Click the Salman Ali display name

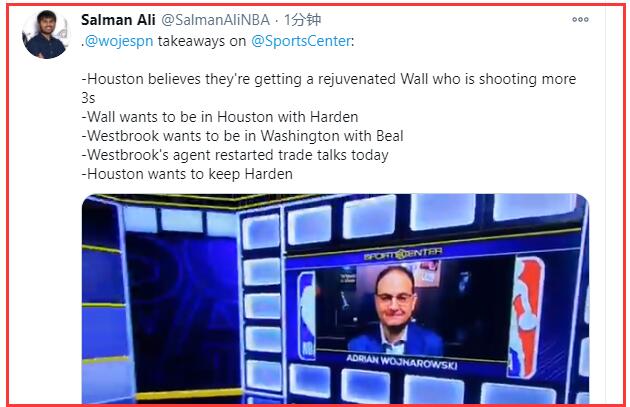(118, 20)
